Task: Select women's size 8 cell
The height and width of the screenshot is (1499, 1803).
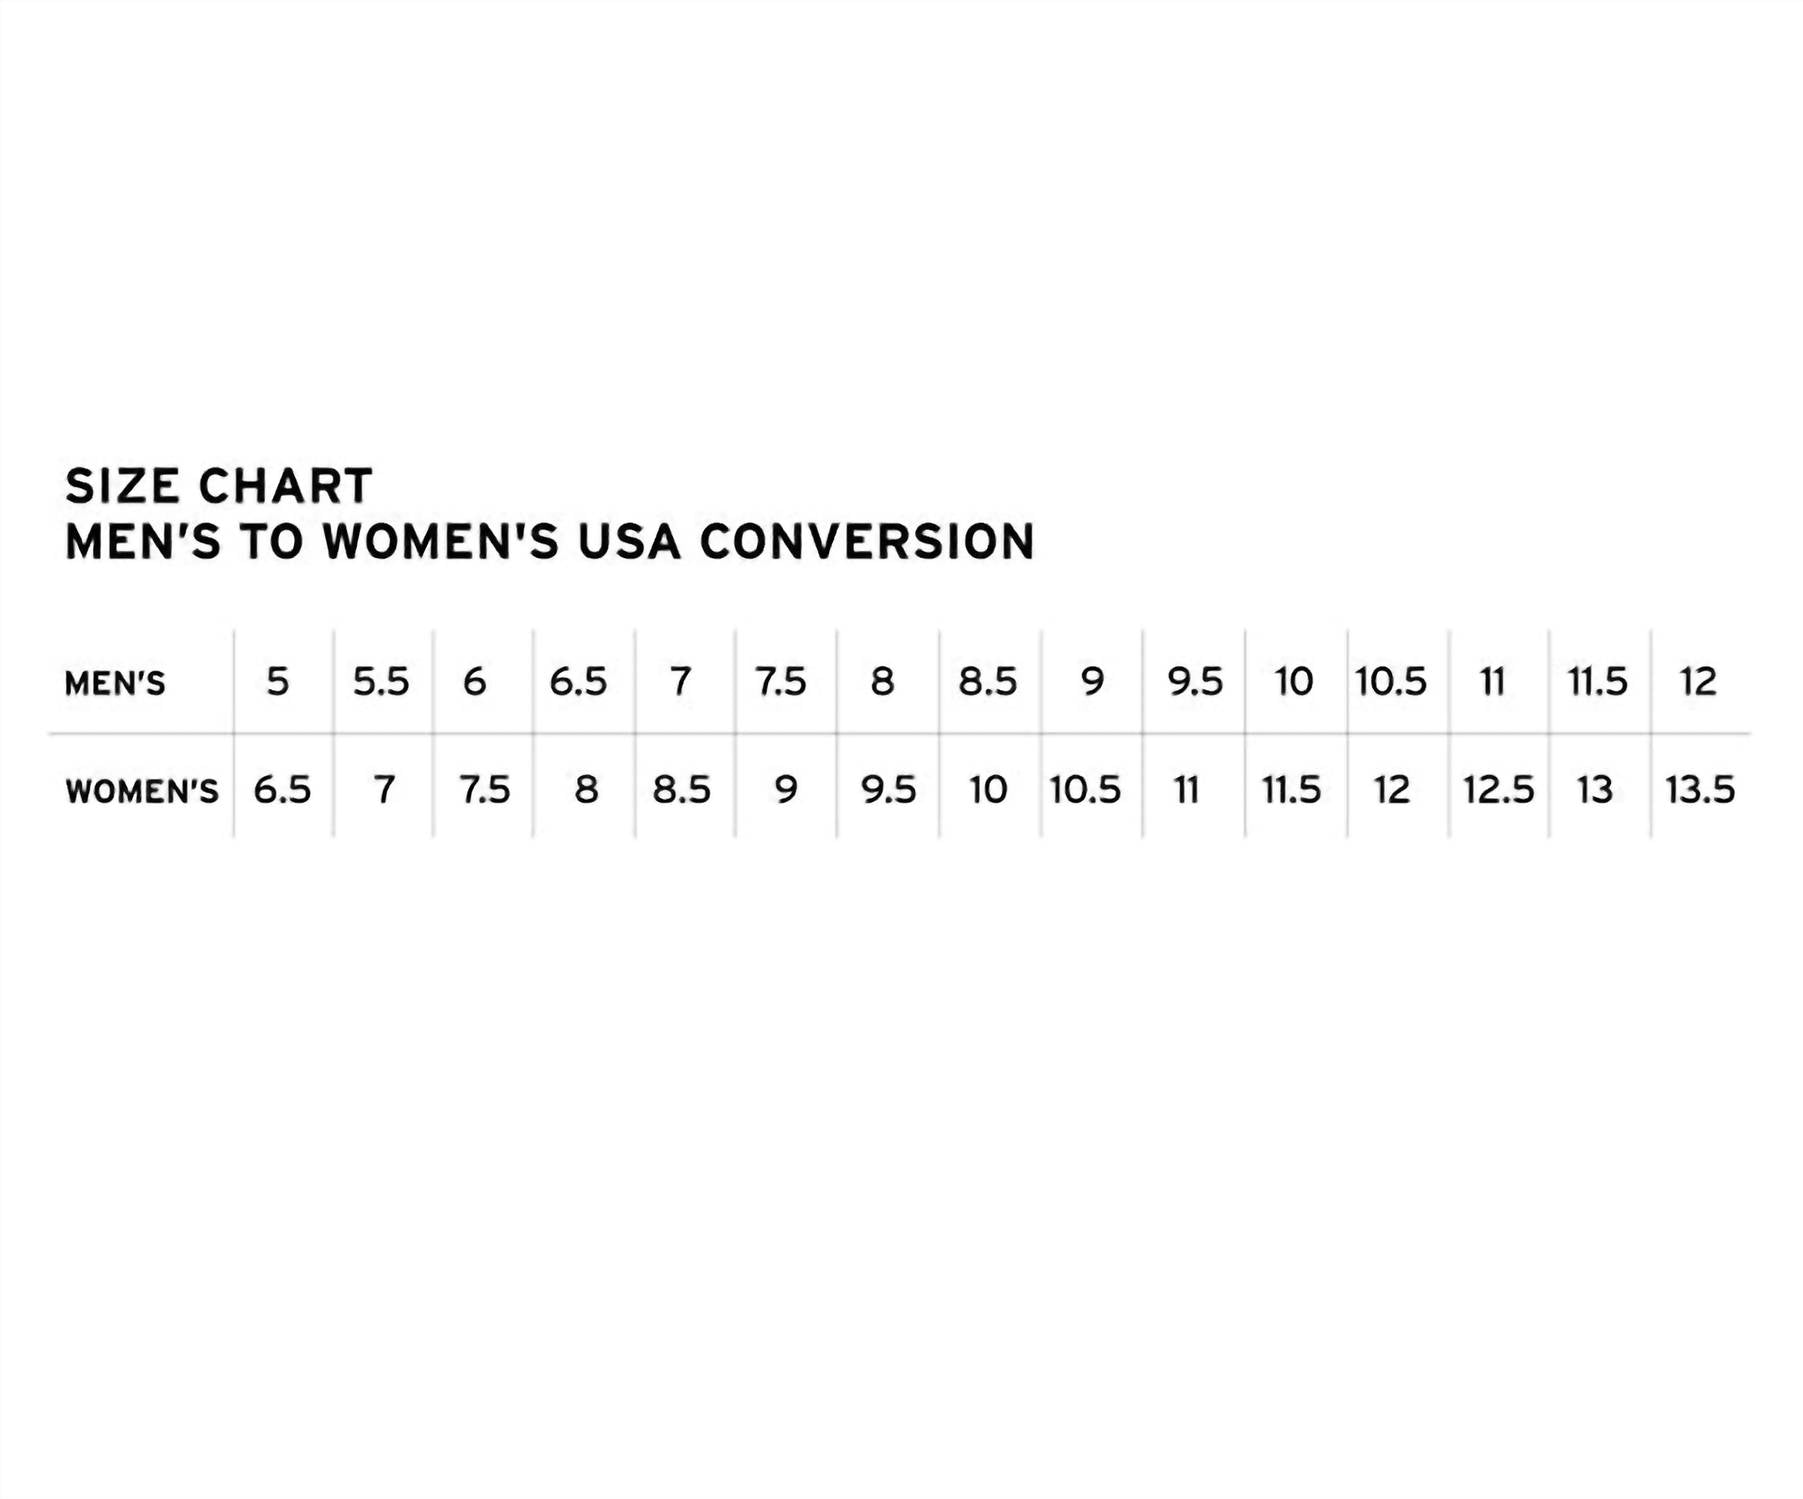Action: [586, 790]
